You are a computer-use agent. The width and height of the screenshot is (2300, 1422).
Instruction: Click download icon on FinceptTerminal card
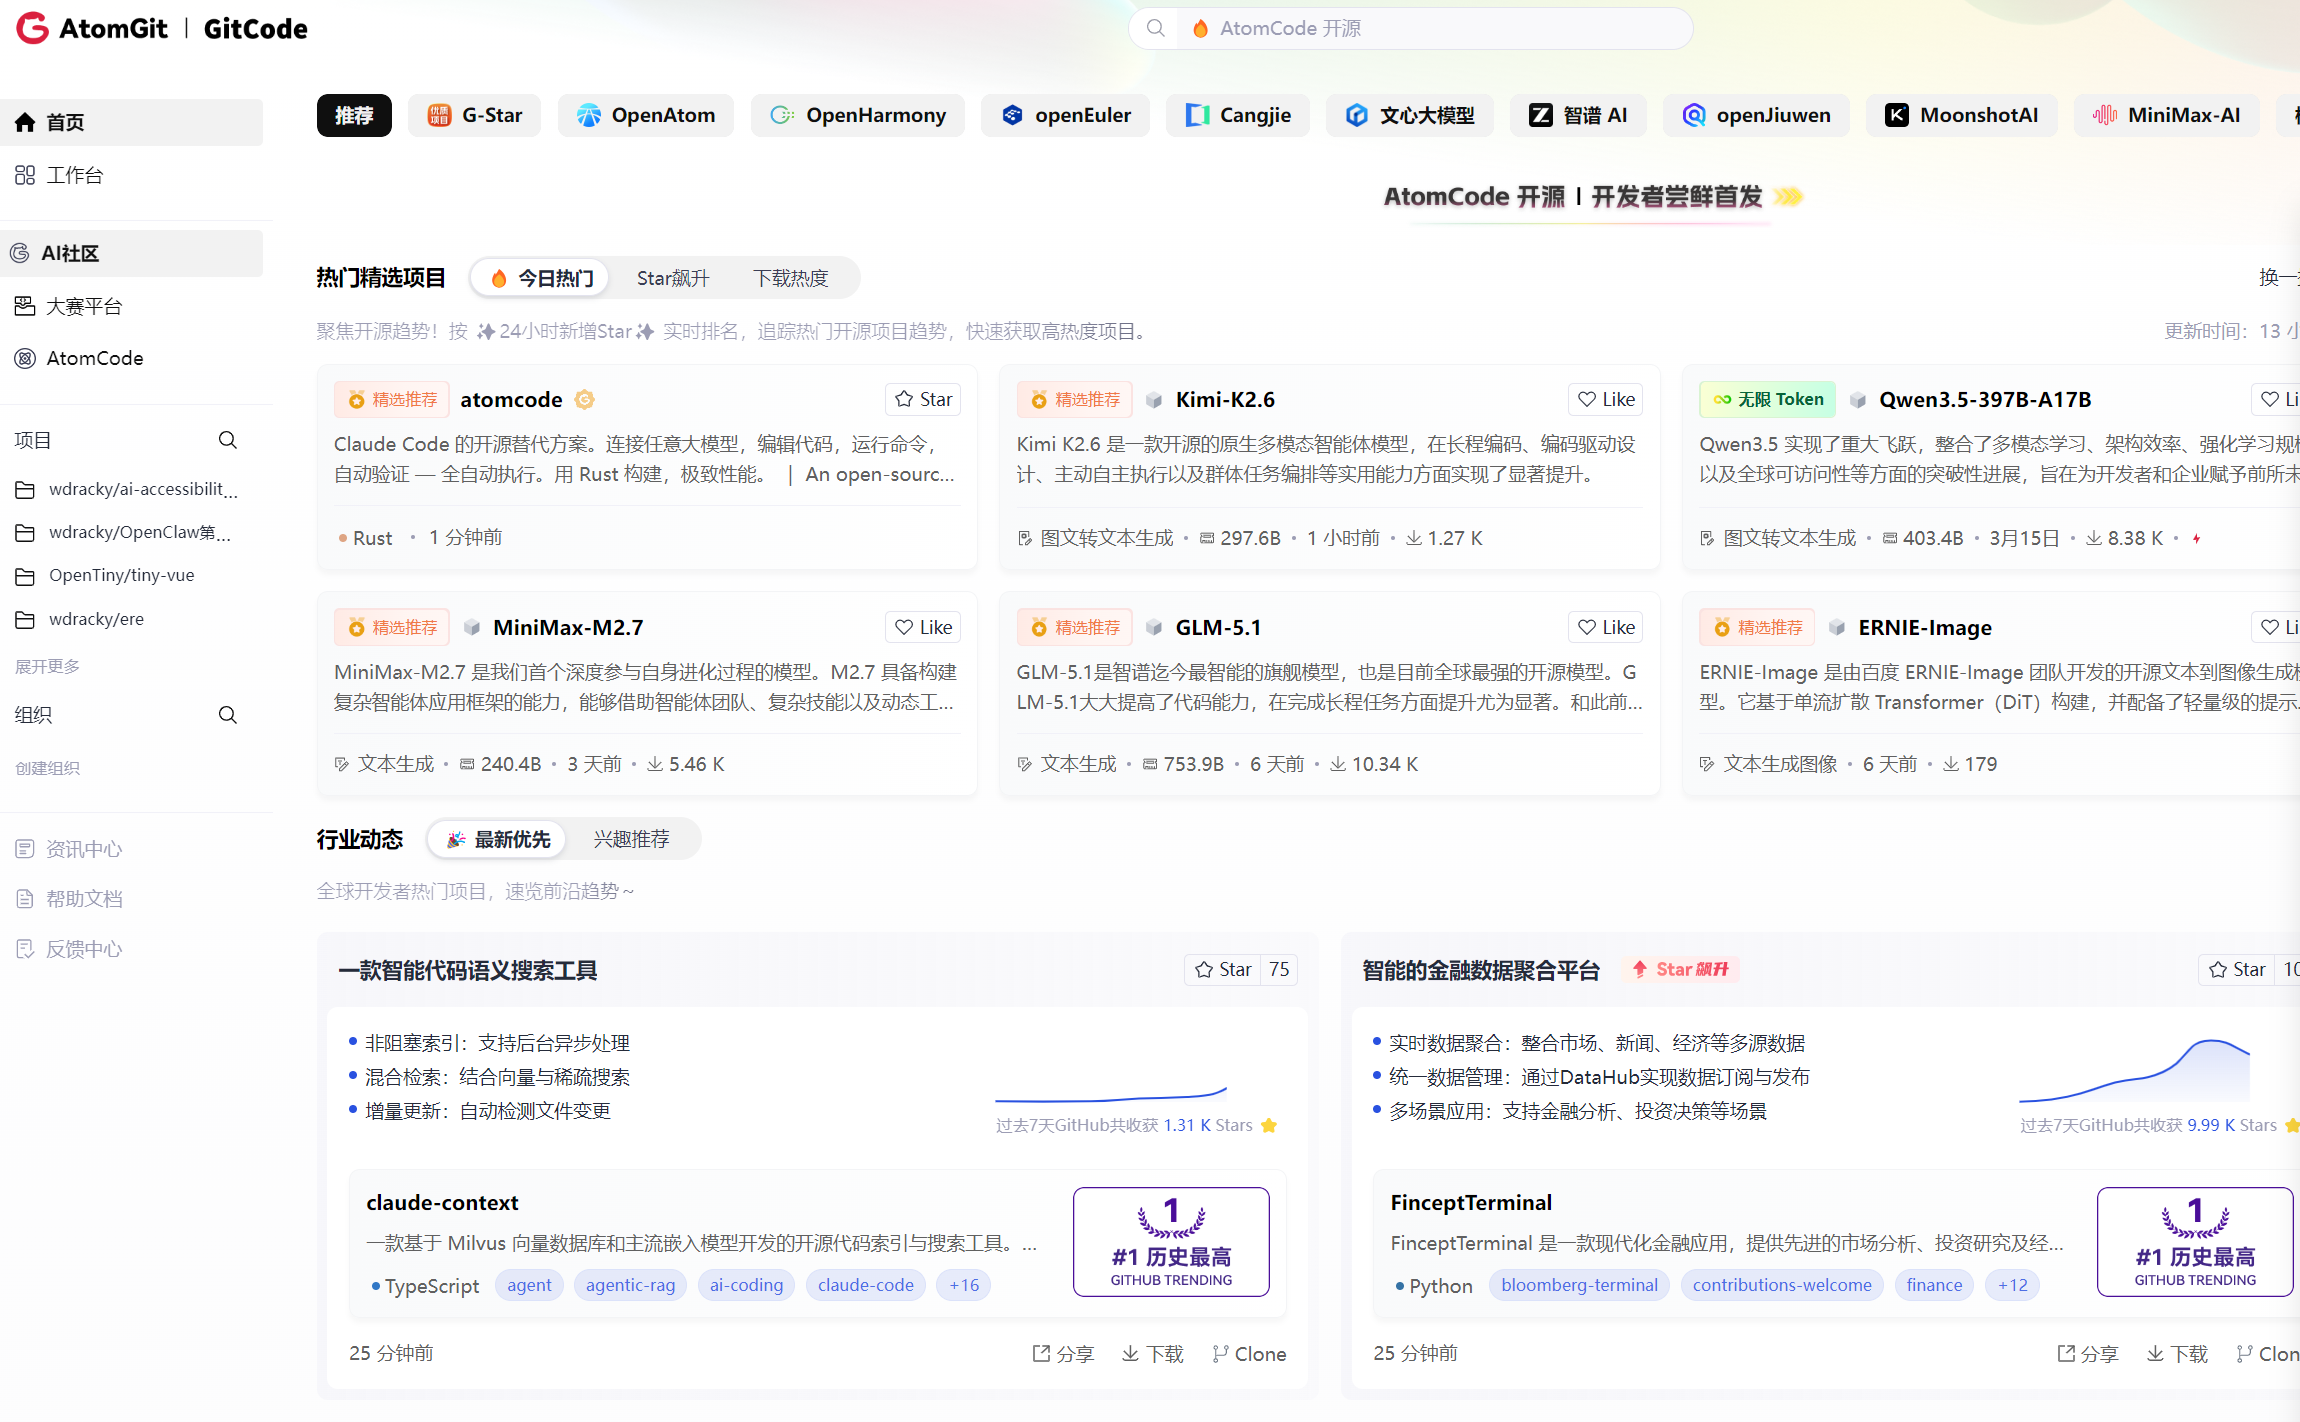click(2155, 1353)
